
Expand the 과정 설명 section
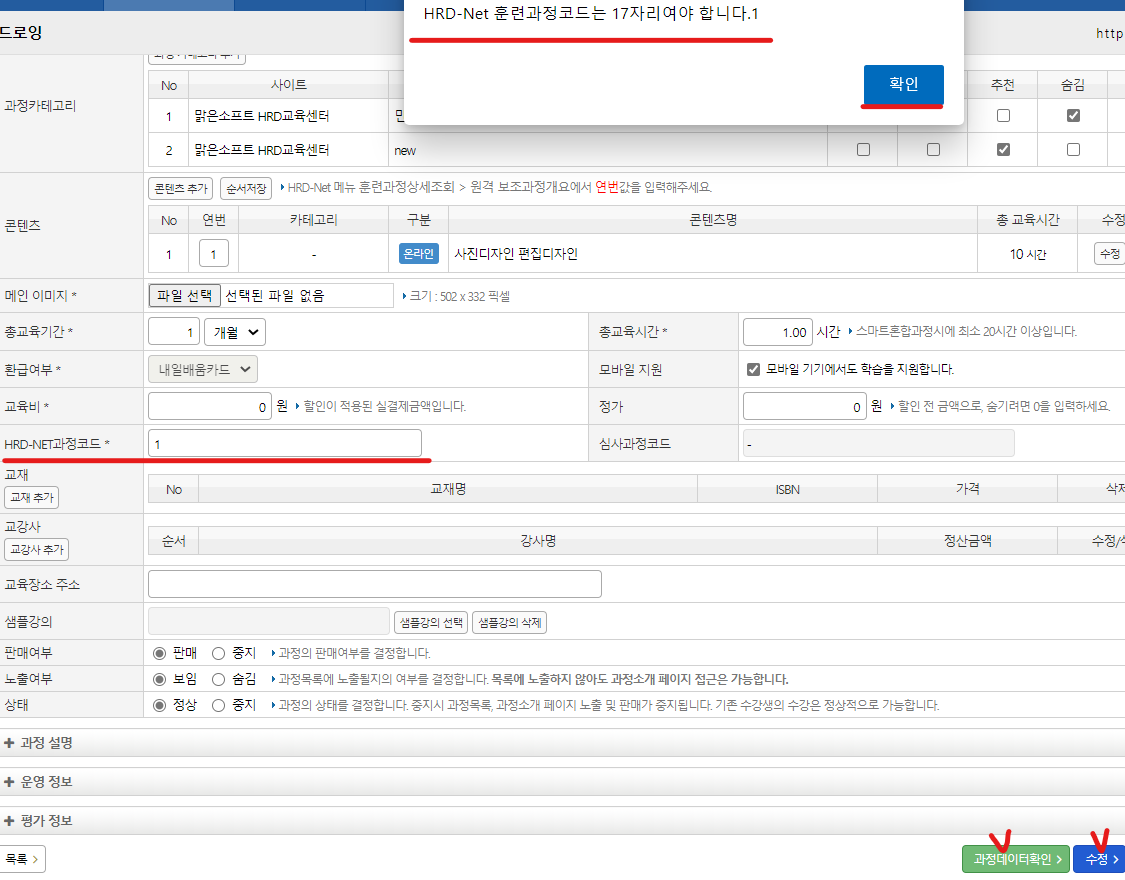(x=40, y=743)
